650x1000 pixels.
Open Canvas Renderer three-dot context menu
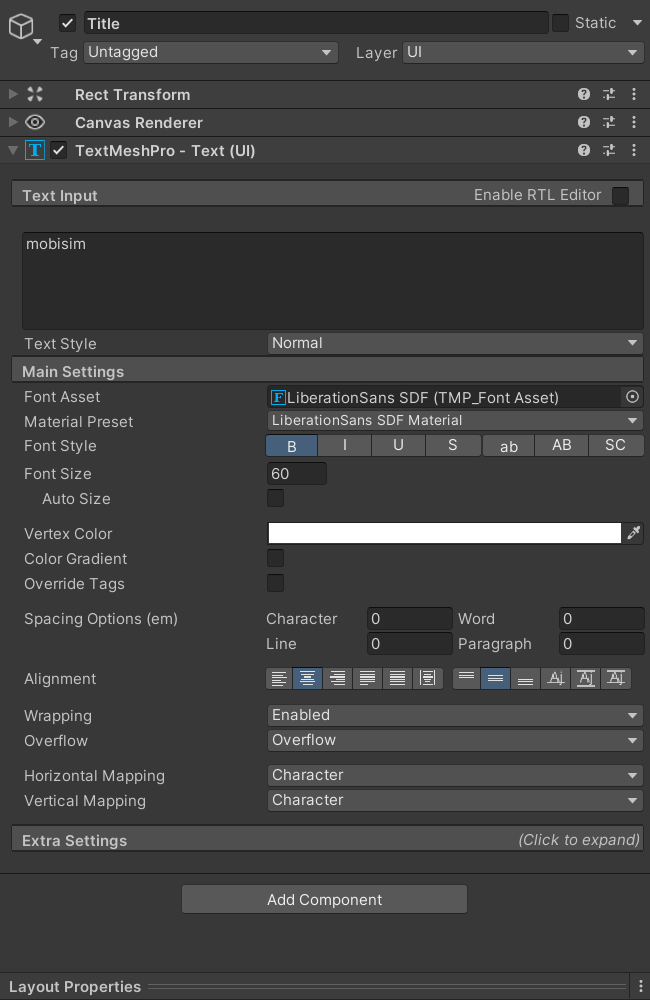tap(634, 122)
